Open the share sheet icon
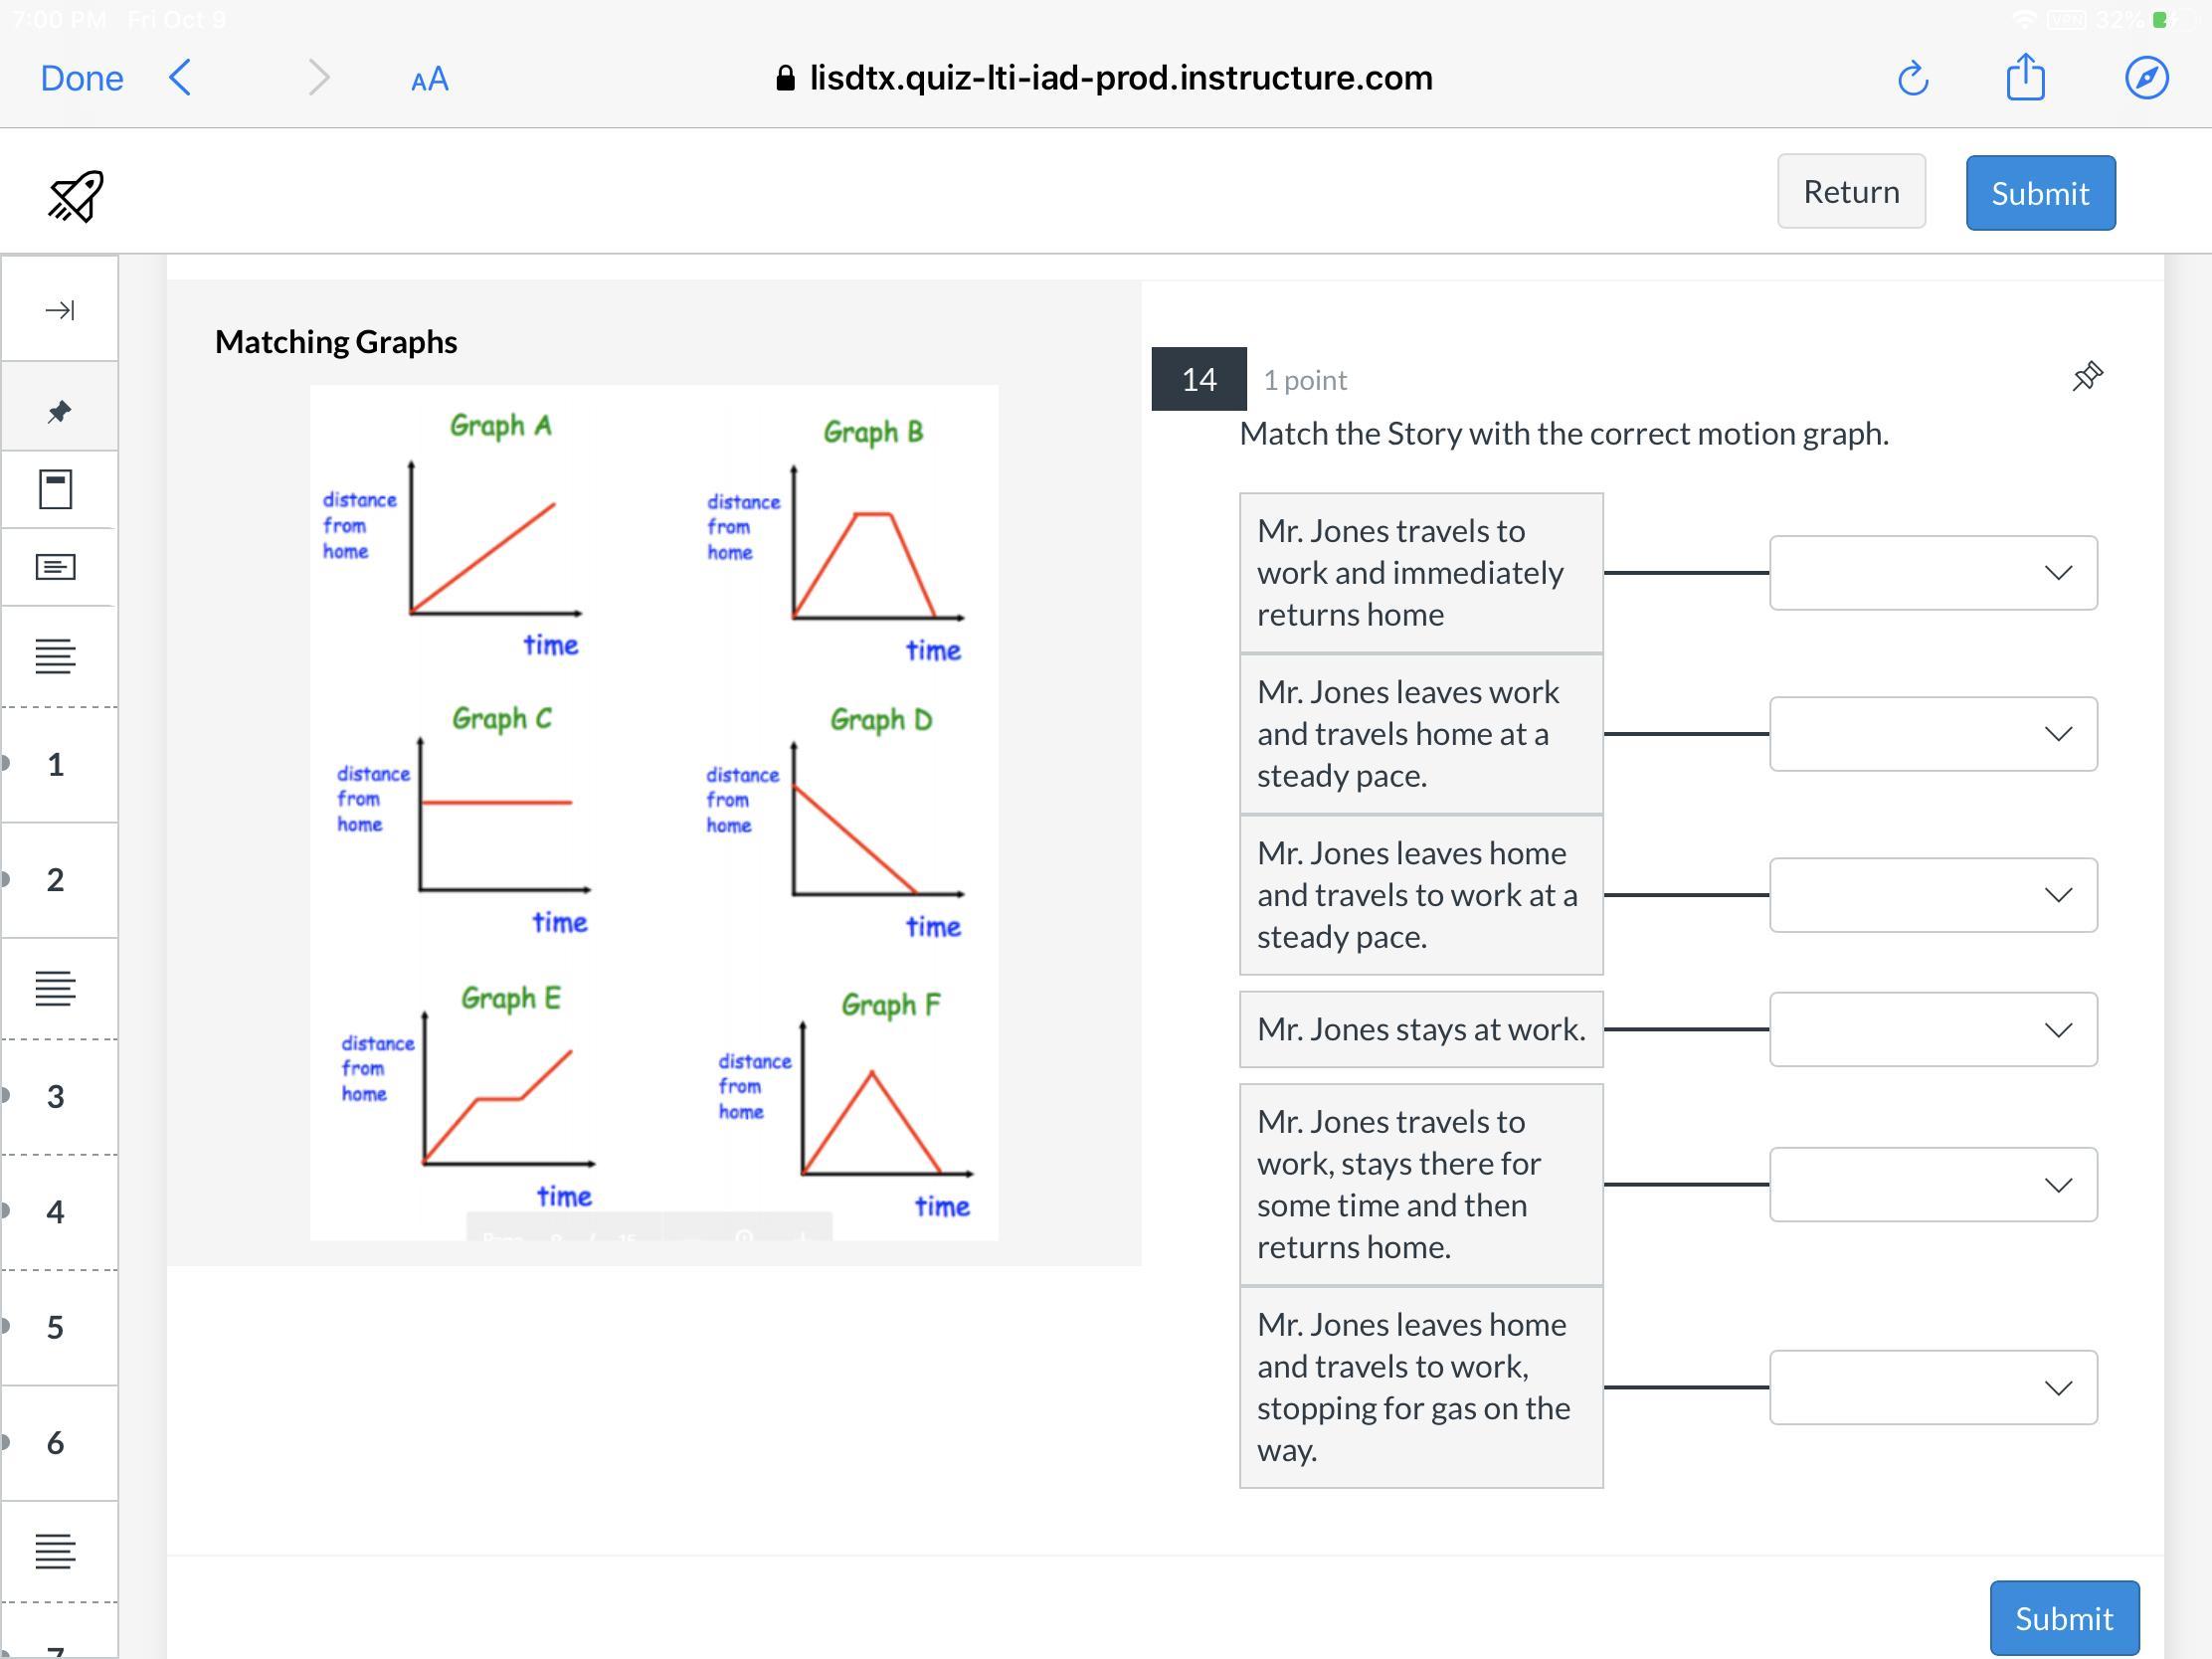 pyautogui.click(x=2025, y=78)
